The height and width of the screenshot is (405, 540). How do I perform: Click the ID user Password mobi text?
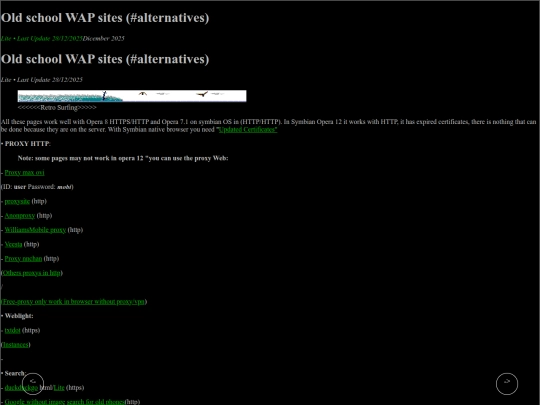coord(37,187)
